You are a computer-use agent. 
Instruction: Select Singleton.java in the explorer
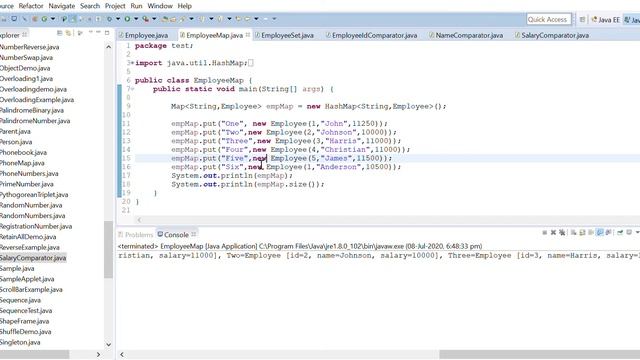(x=20, y=342)
